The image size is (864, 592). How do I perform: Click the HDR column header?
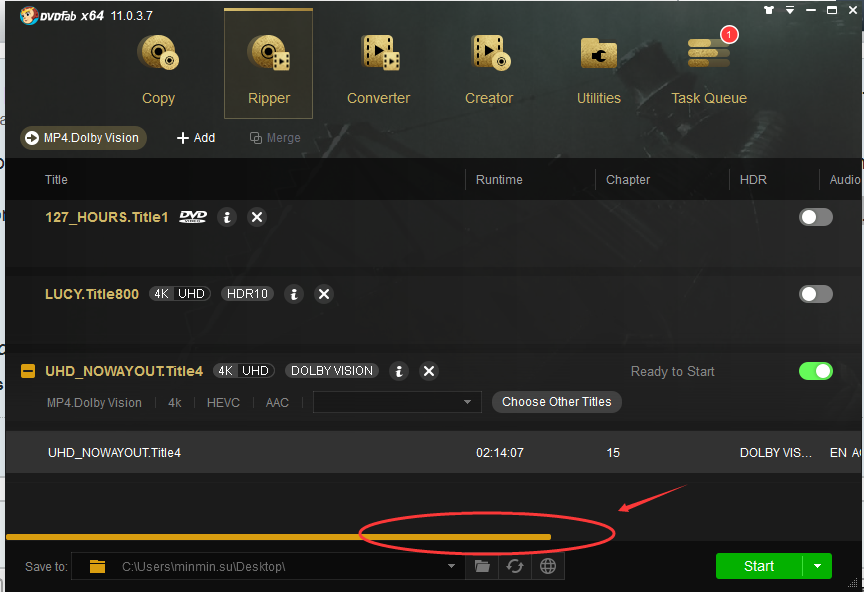[x=753, y=180]
